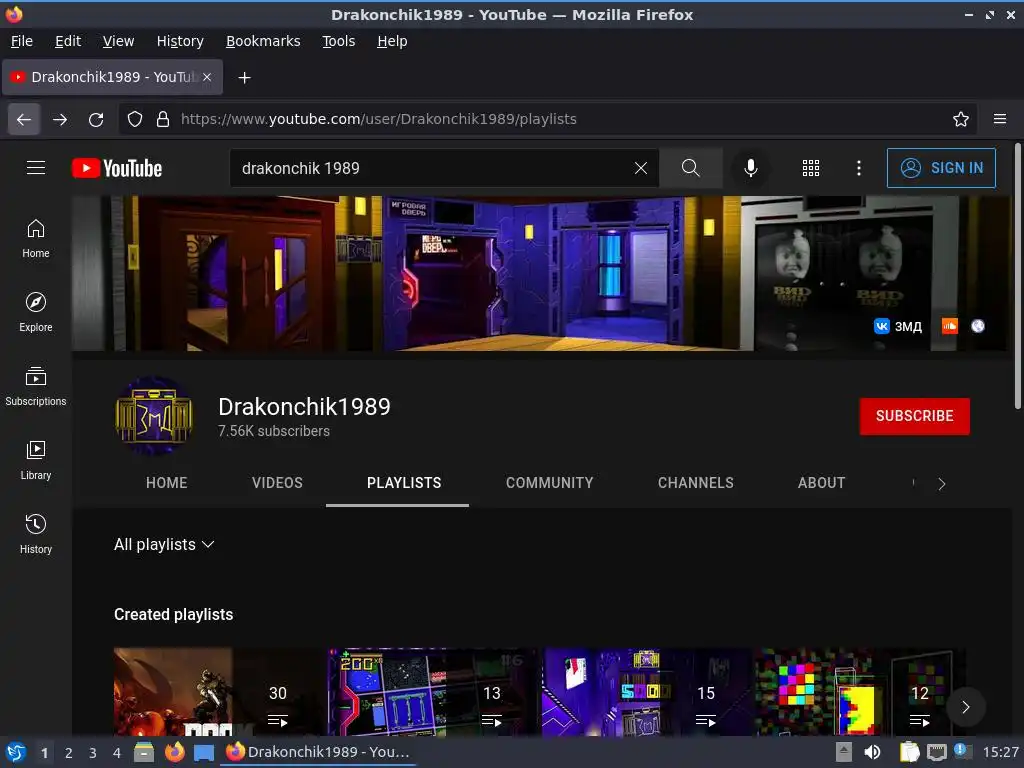The width and height of the screenshot is (1024, 768).
Task: Click the page vertical scrollbar
Action: [x=1017, y=276]
